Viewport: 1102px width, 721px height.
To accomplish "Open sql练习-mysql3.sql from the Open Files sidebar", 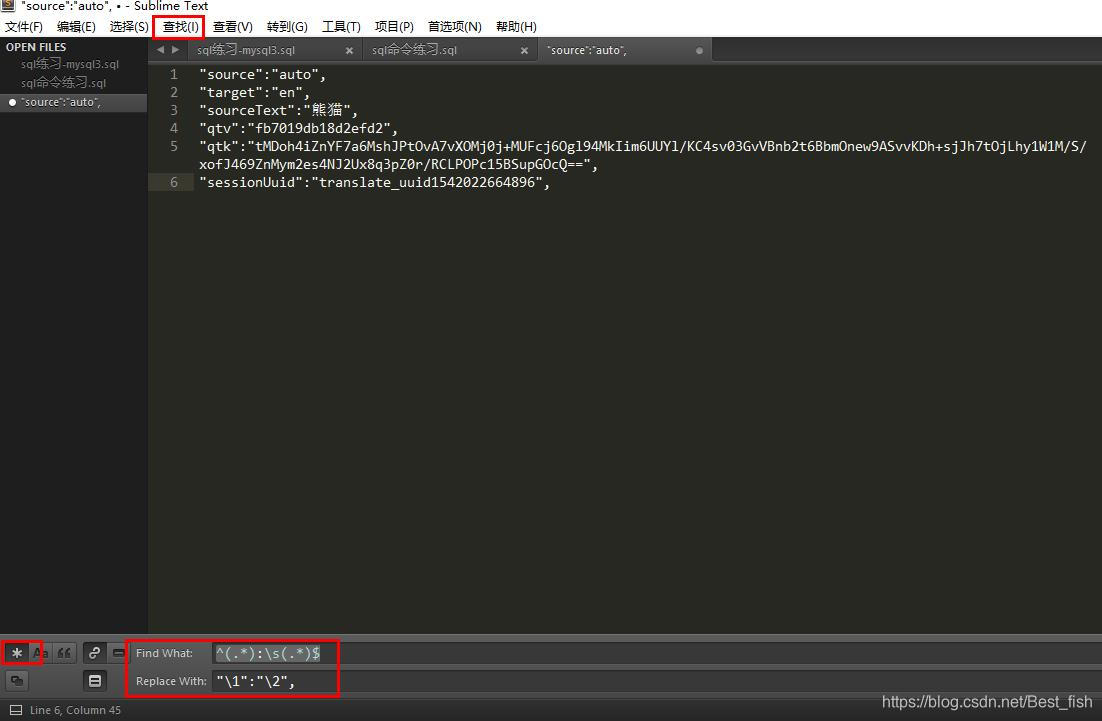I will pos(70,64).
